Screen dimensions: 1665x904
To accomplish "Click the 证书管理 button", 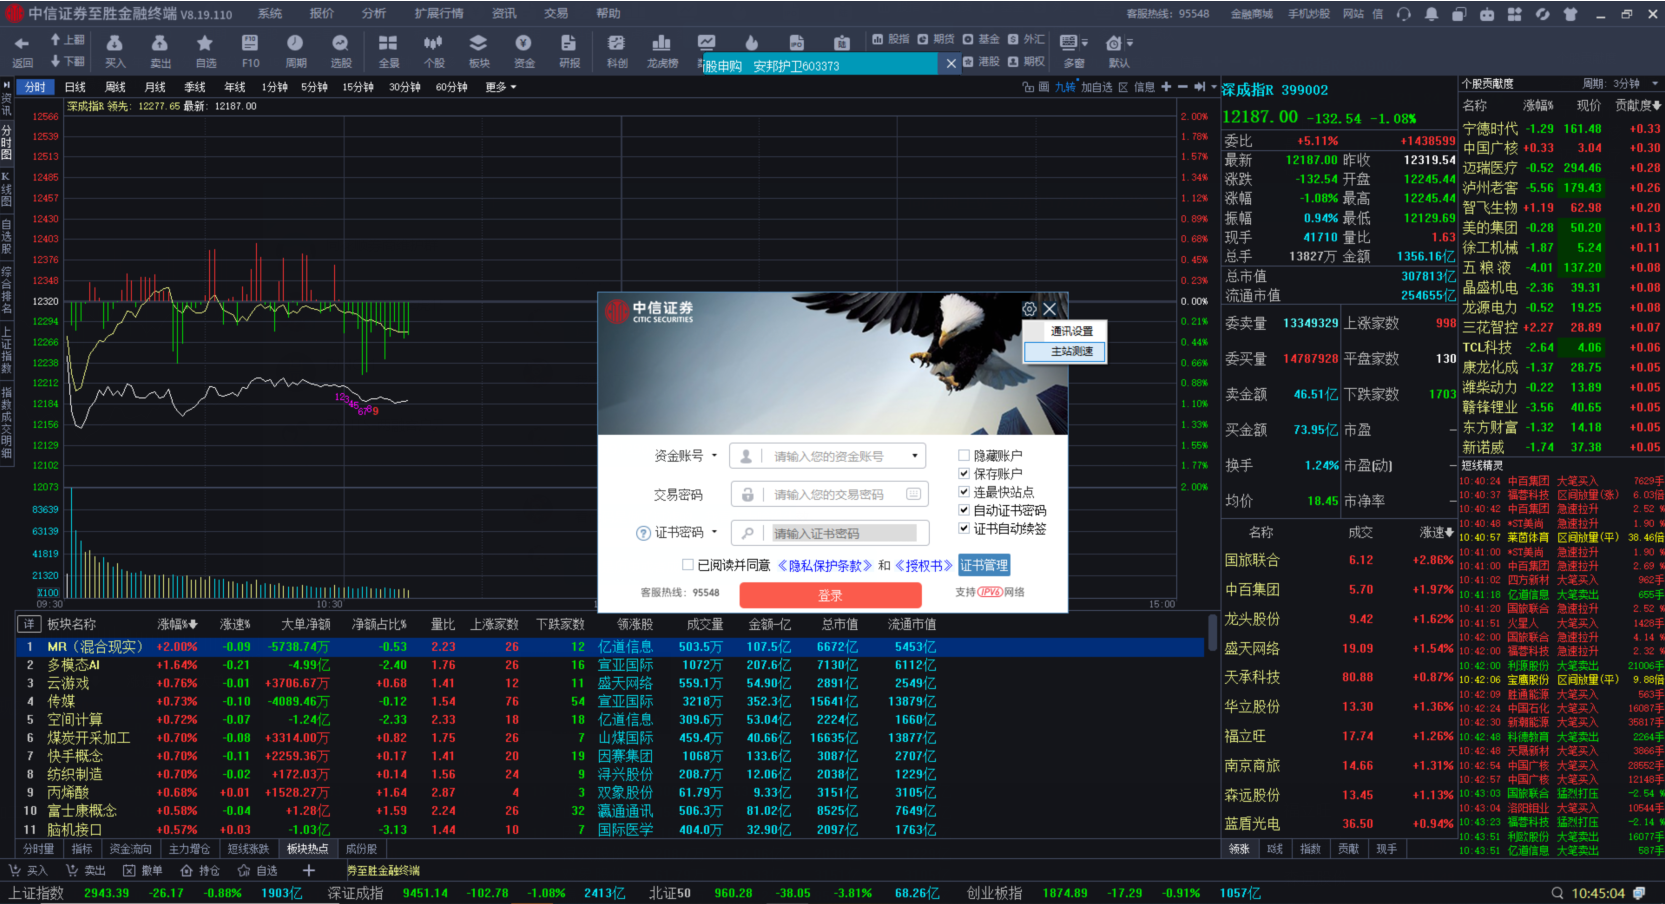I will coord(984,565).
